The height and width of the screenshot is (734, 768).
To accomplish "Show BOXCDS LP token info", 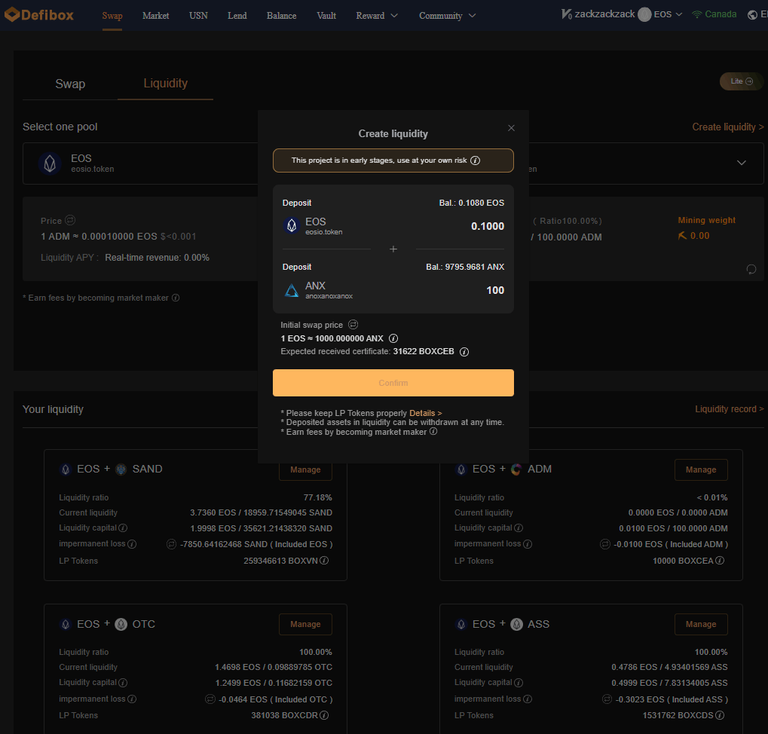I will click(719, 715).
